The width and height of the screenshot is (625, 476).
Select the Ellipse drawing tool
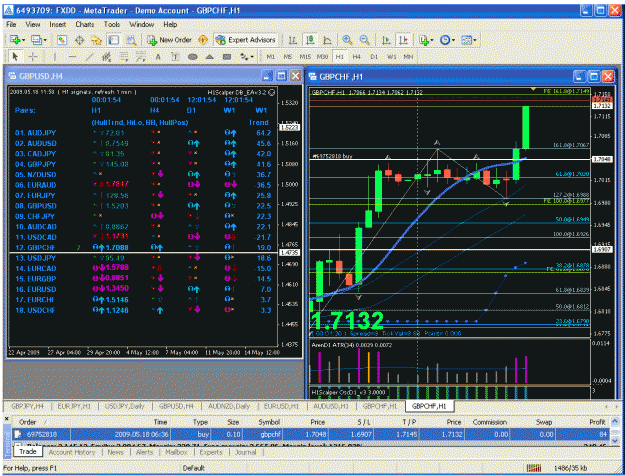click(x=193, y=57)
